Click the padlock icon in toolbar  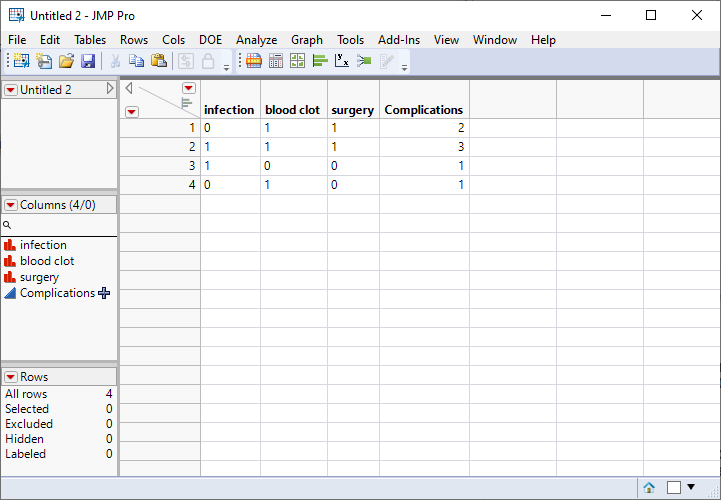pyautogui.click(x=208, y=61)
